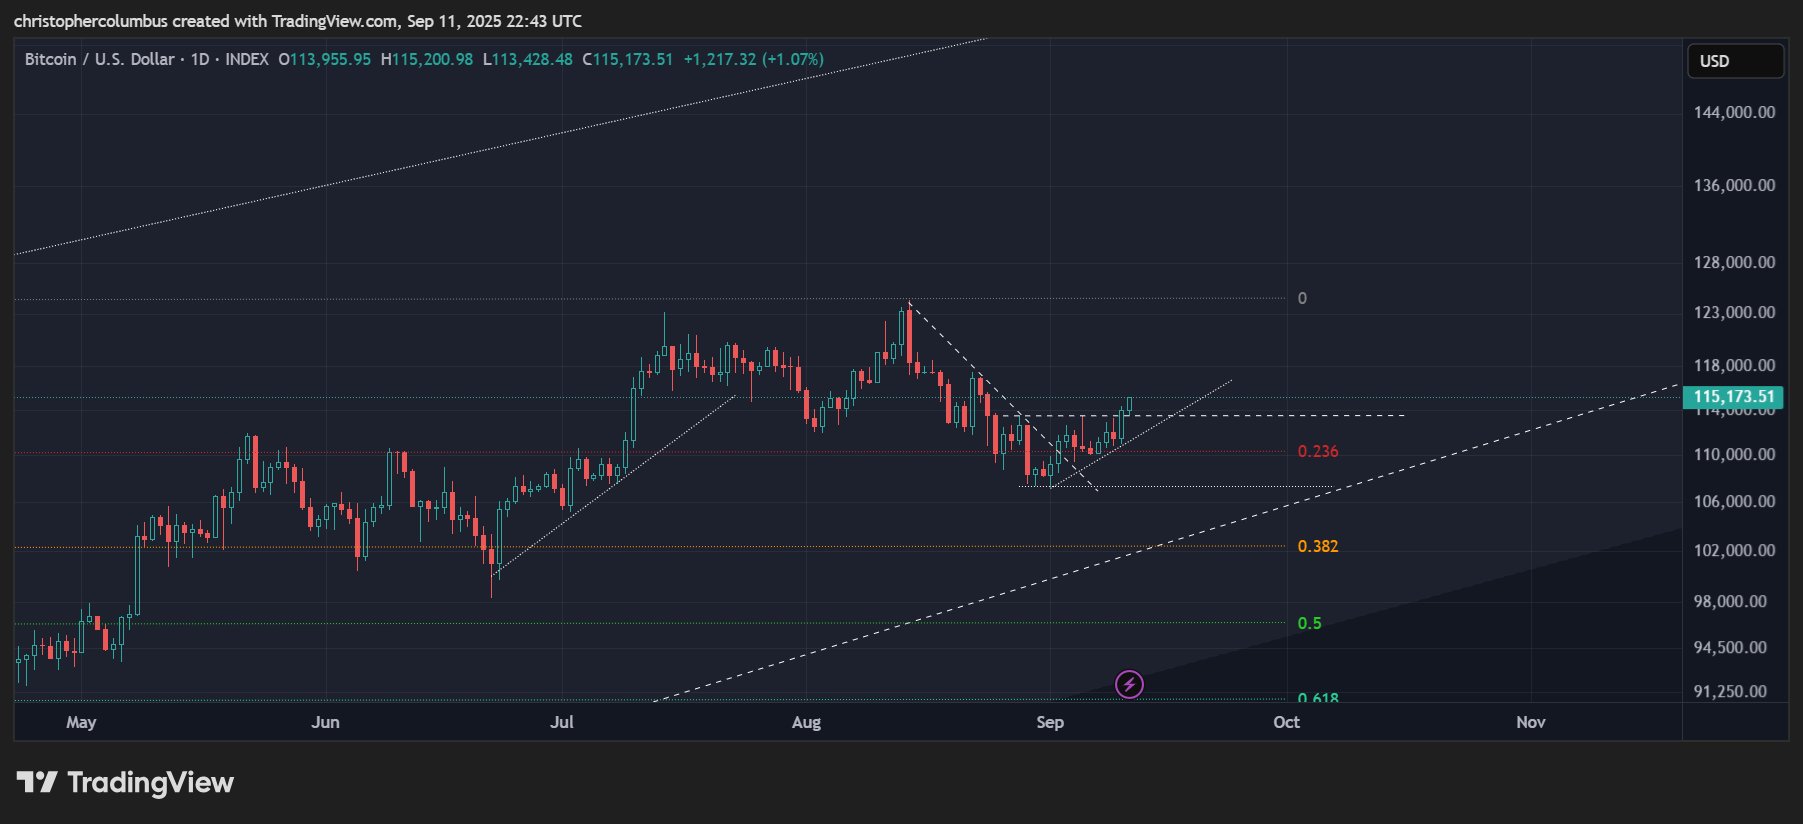Click the purple lightning bolt event icon
Viewport: 1803px width, 824px height.
pos(1129,684)
